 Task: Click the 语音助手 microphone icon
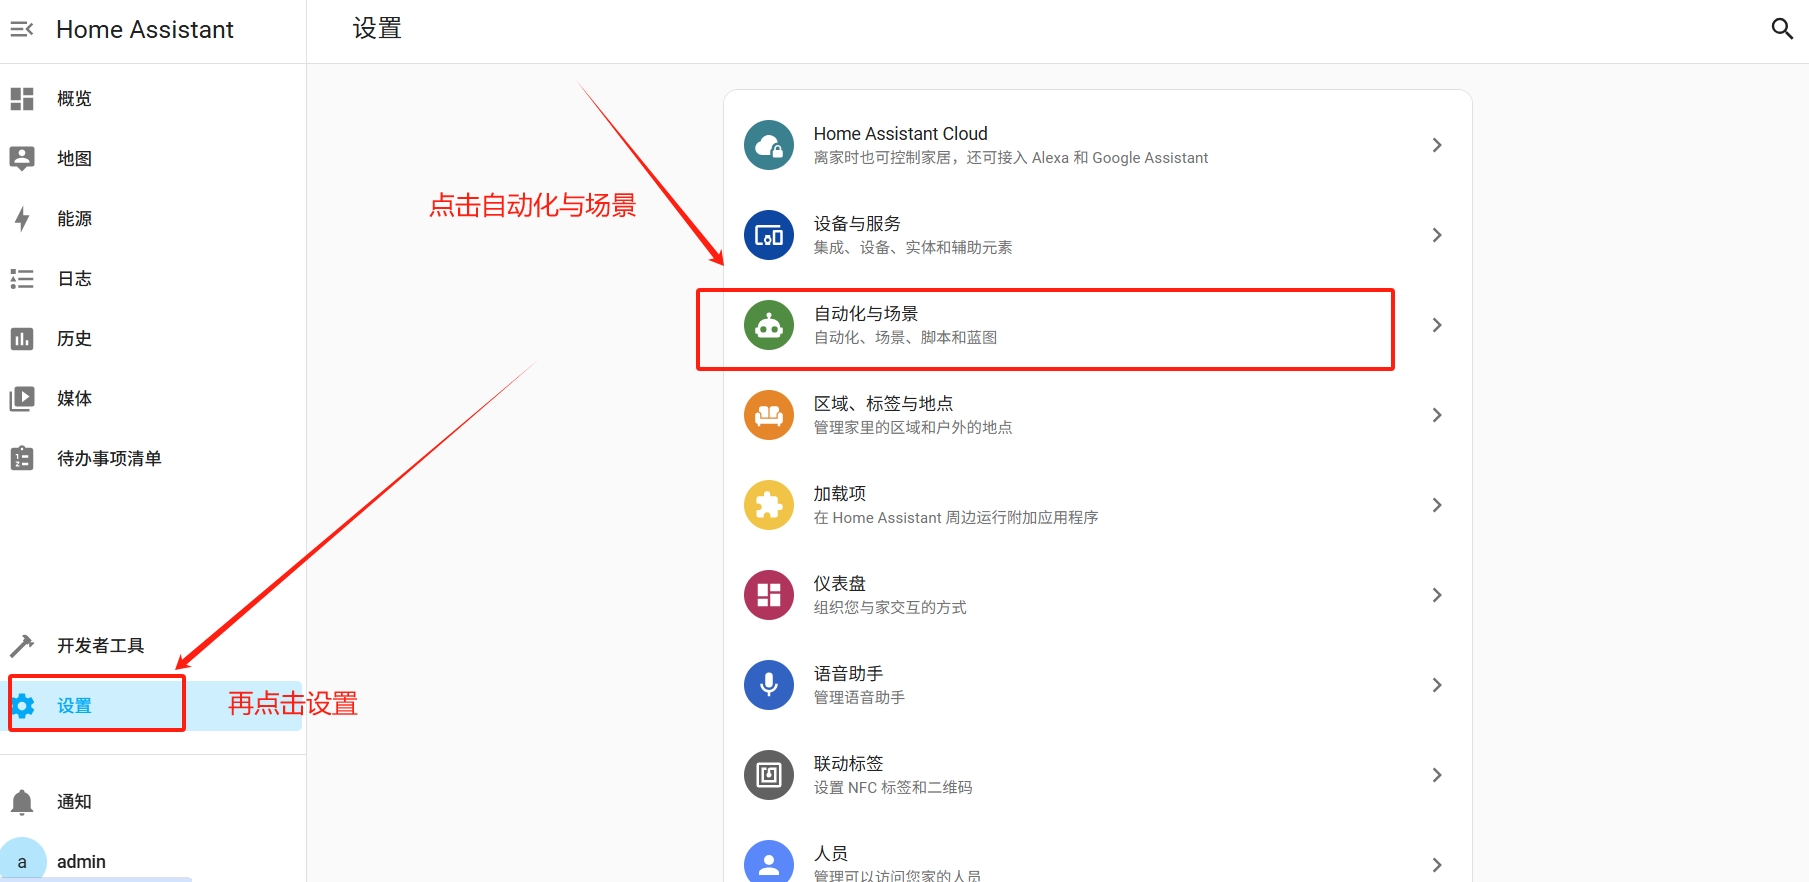(x=769, y=685)
